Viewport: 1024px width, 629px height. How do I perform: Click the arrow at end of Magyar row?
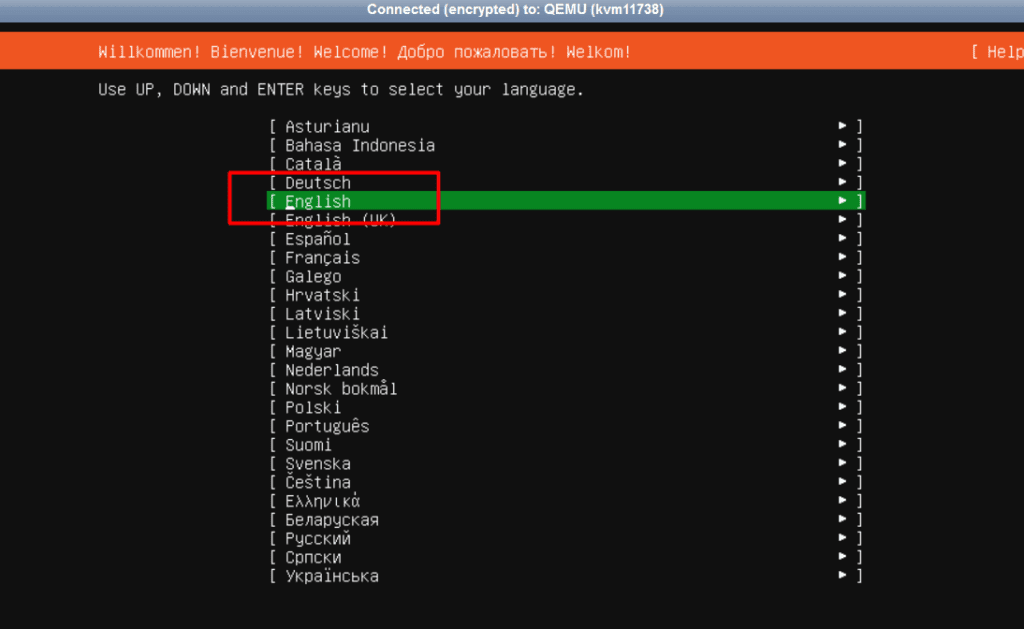click(x=843, y=352)
